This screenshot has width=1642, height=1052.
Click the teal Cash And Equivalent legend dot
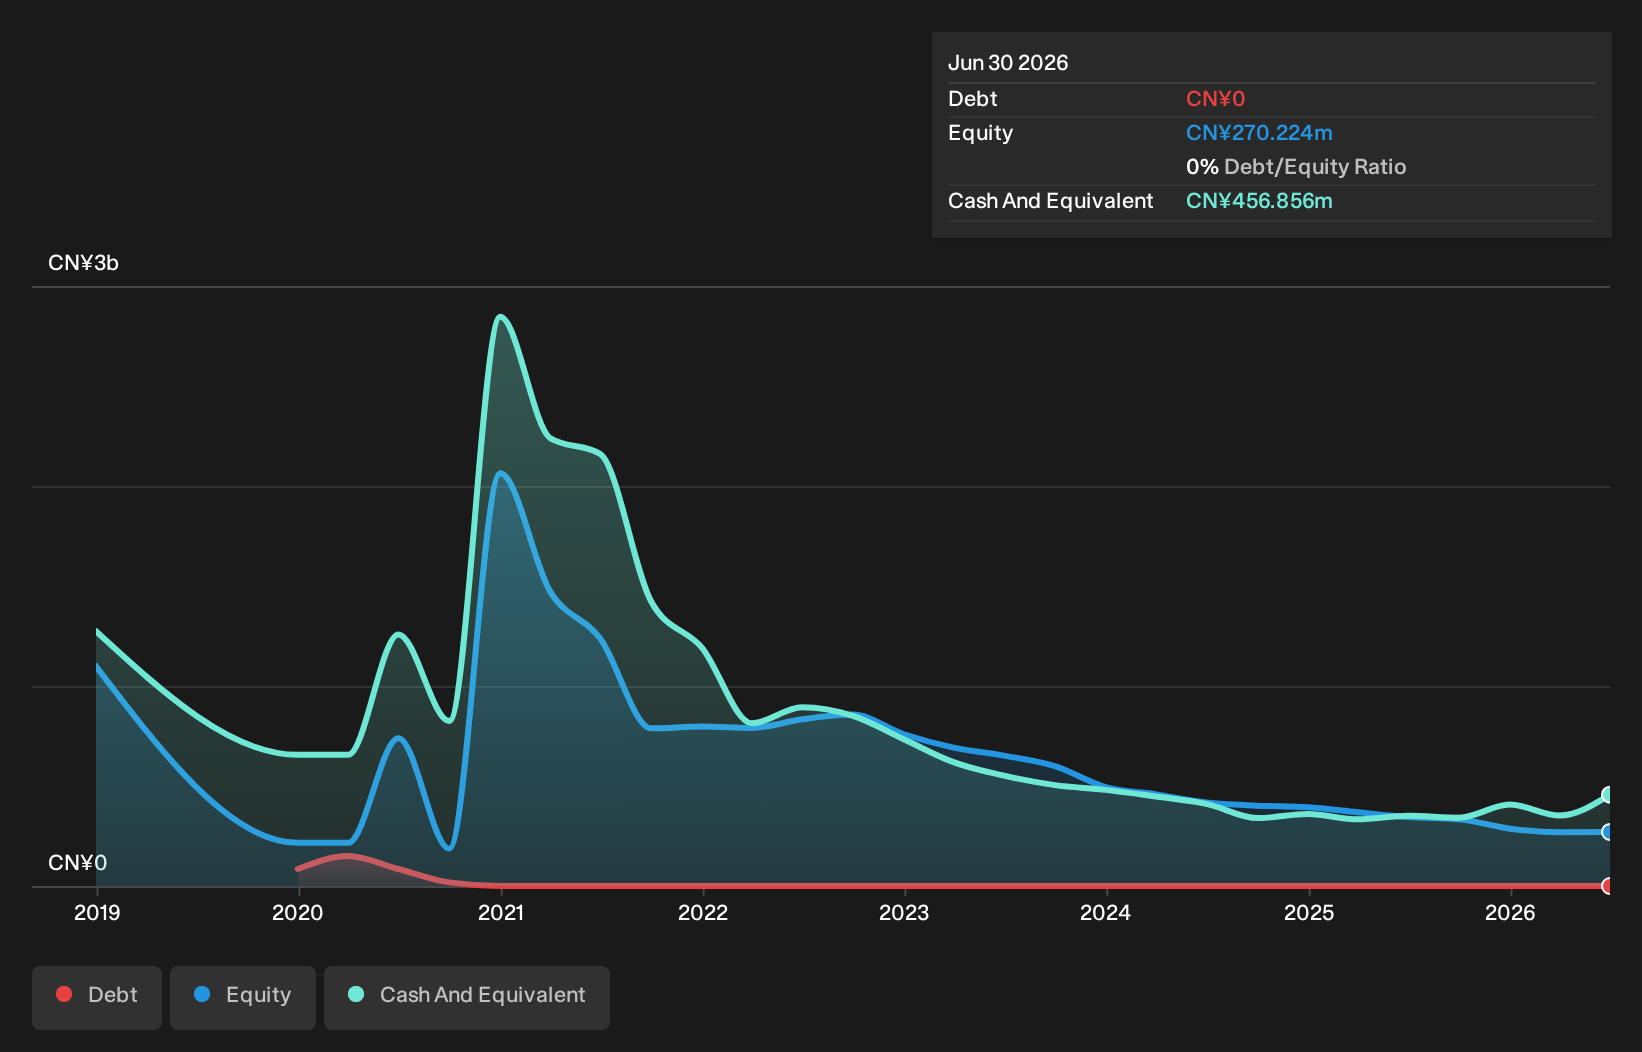[356, 994]
